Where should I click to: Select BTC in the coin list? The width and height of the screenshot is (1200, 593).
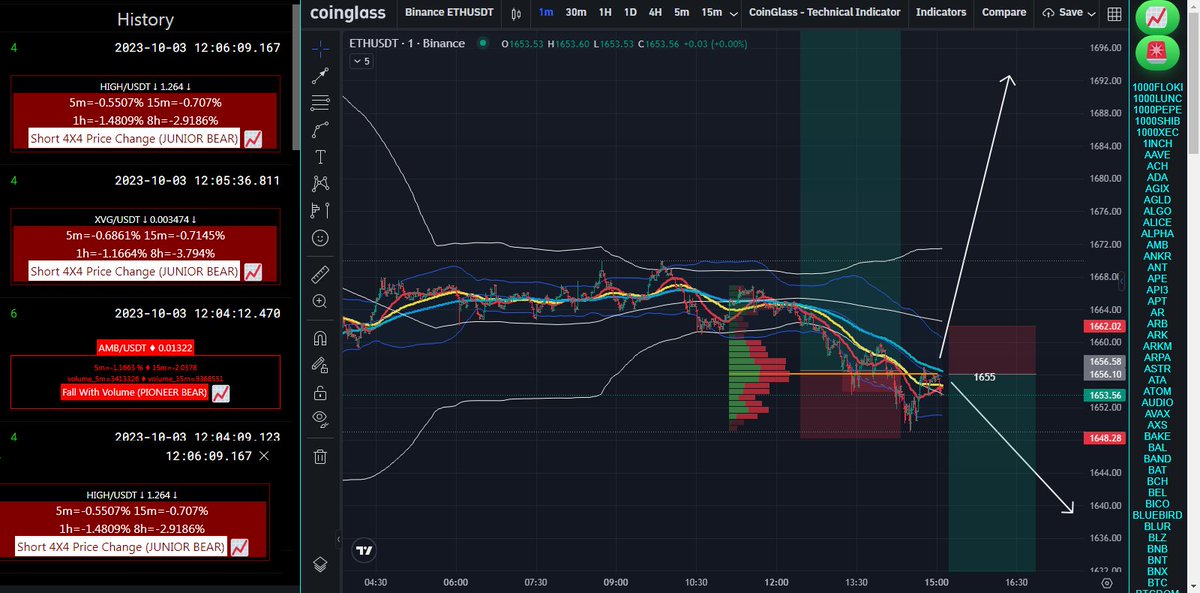coord(1158,582)
